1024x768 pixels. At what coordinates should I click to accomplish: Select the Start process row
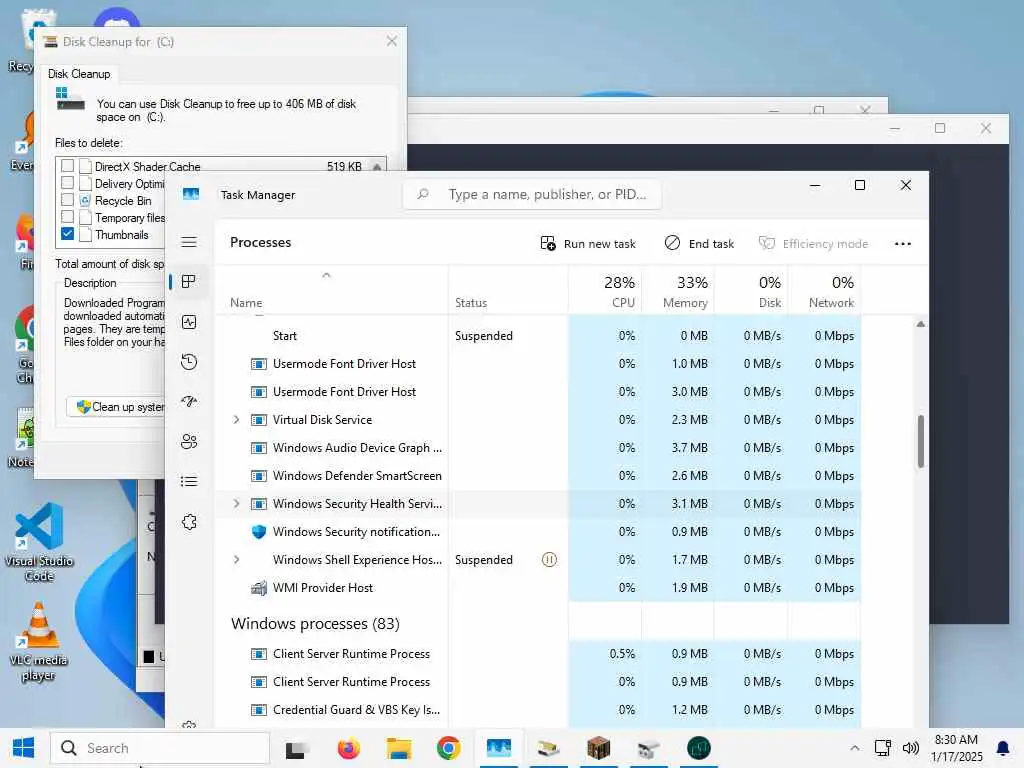coord(538,336)
